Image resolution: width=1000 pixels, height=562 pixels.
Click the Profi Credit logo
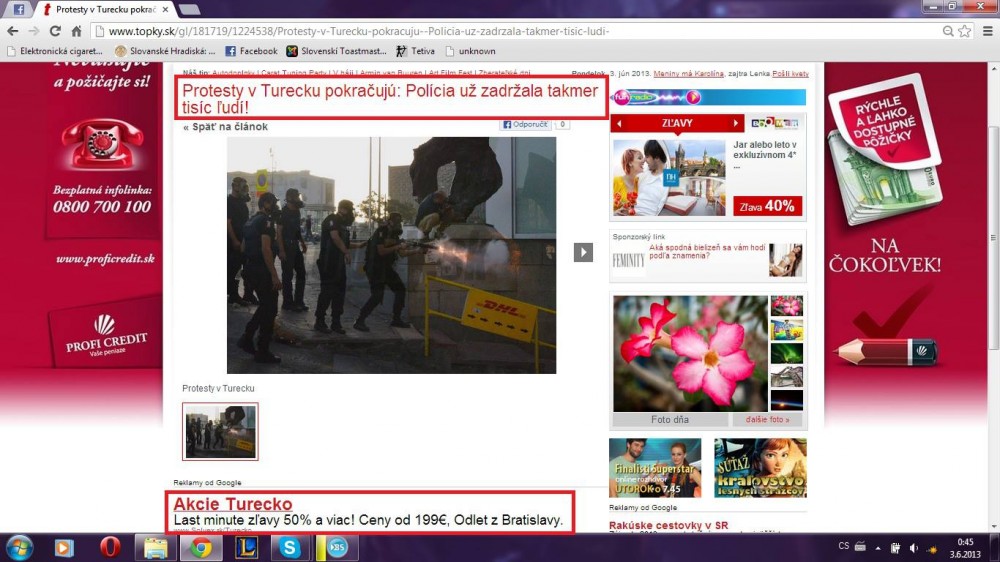[x=106, y=334]
